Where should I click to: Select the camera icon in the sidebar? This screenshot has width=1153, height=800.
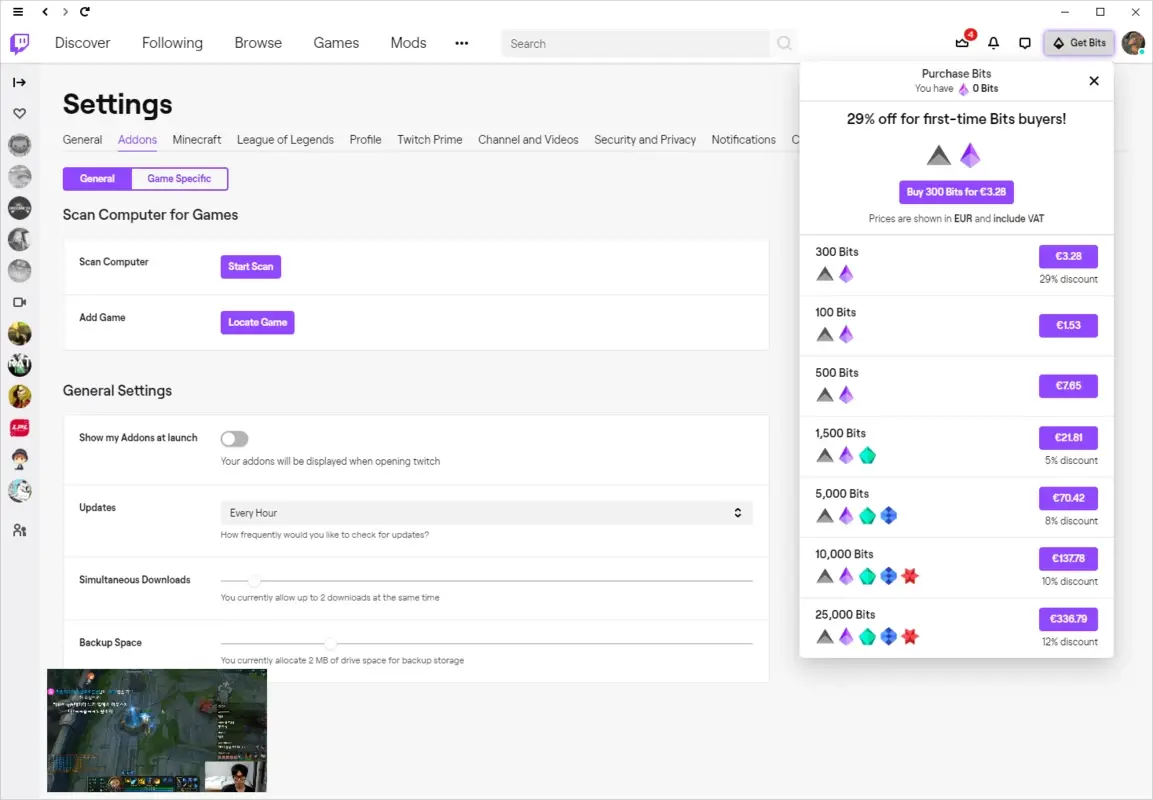click(19, 302)
